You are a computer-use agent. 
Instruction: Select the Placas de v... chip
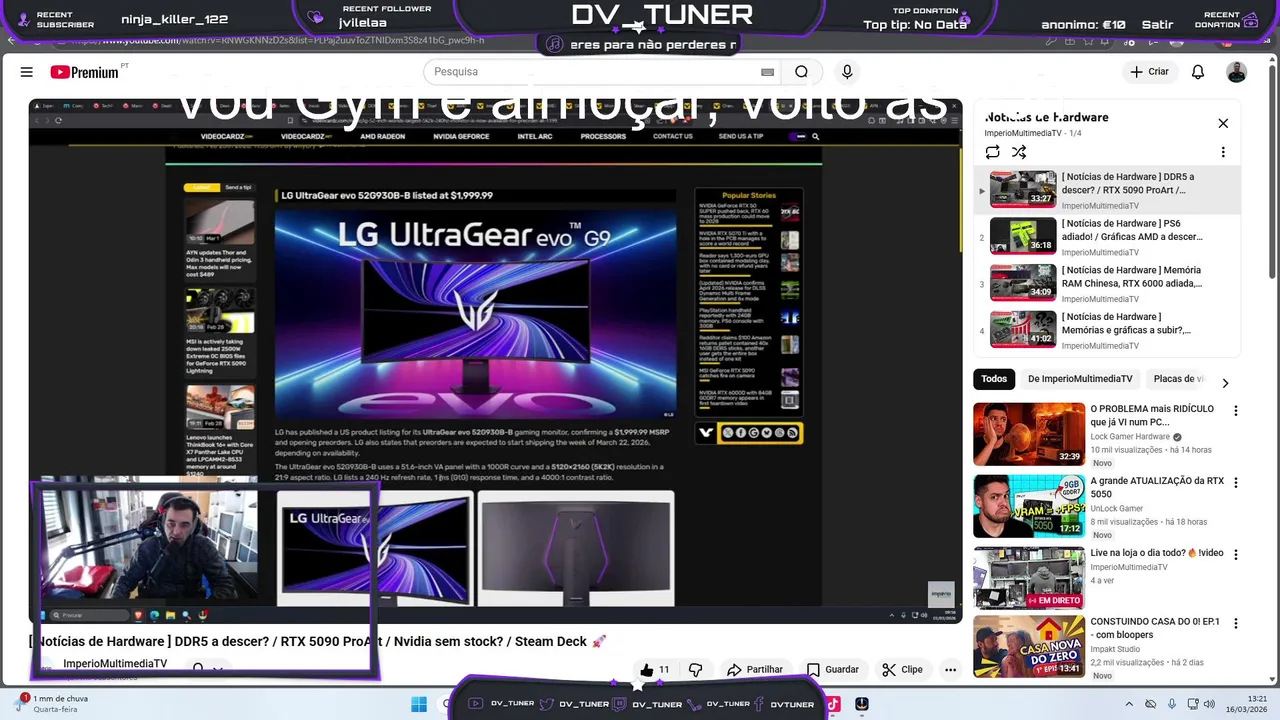[1178, 379]
